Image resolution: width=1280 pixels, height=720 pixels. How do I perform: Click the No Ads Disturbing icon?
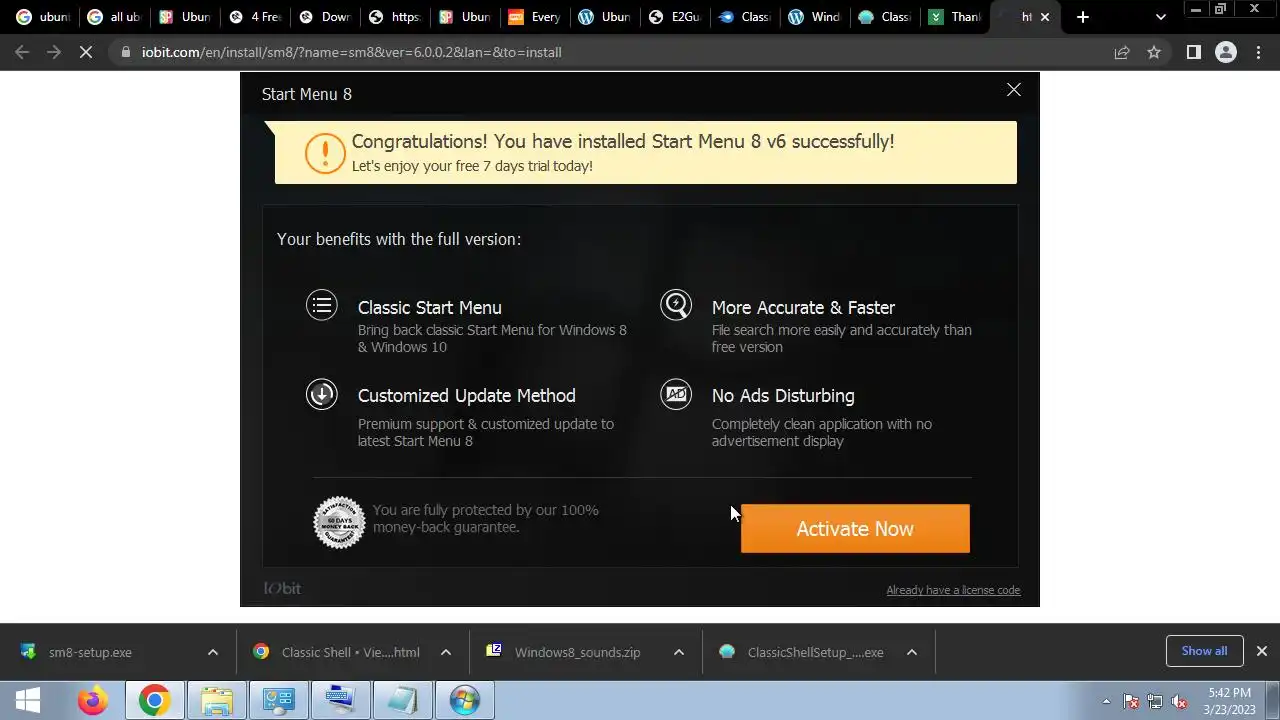[x=676, y=394]
